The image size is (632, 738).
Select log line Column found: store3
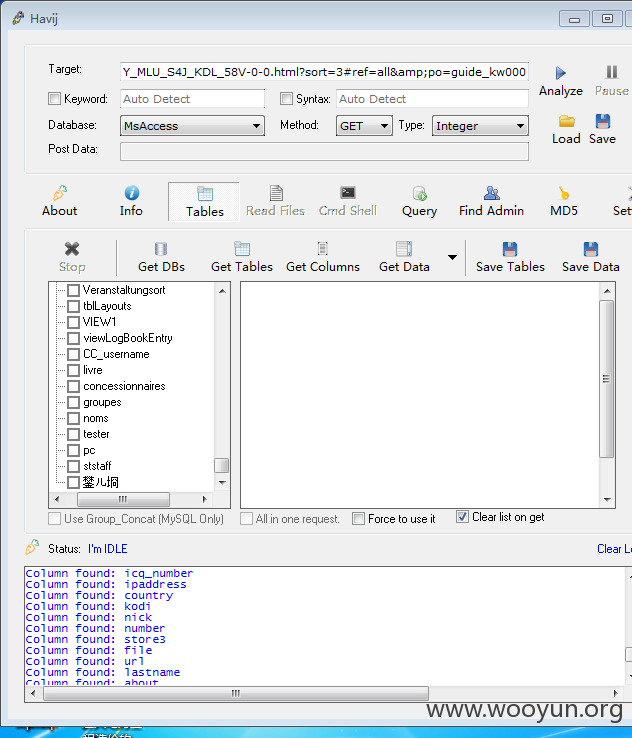[x=96, y=640]
